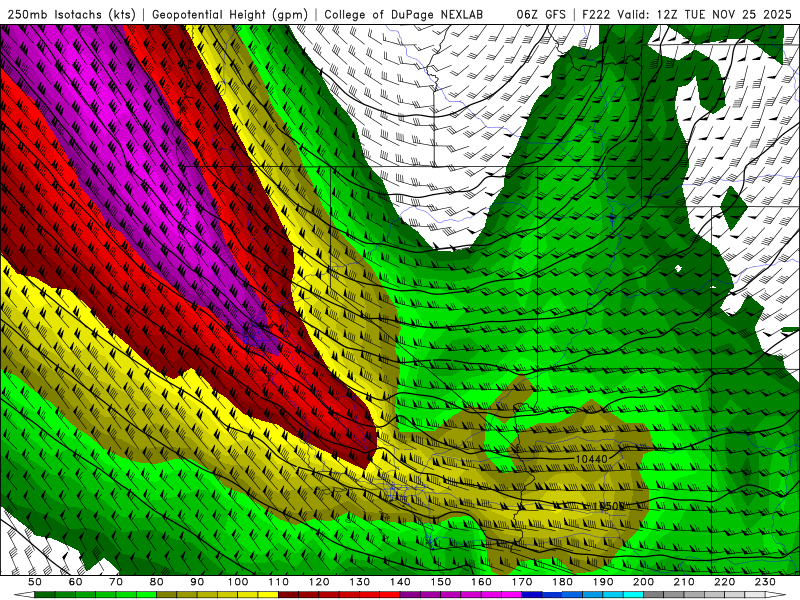Click the 'Geopotential Height (gpm)' header label
The image size is (800, 600).
coord(230,14)
